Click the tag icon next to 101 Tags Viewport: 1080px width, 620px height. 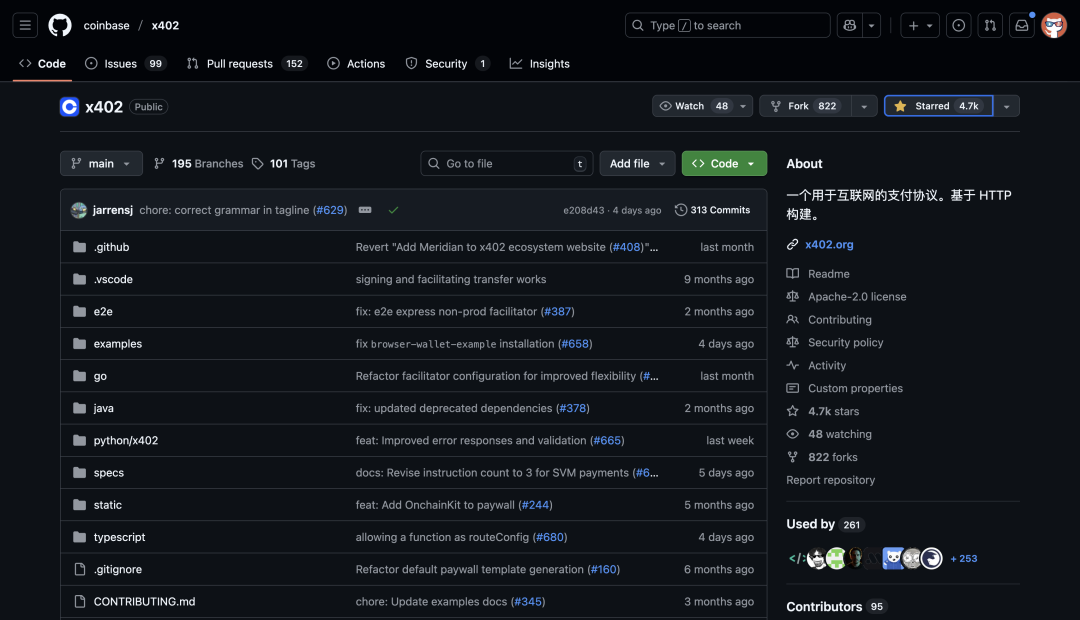[258, 164]
